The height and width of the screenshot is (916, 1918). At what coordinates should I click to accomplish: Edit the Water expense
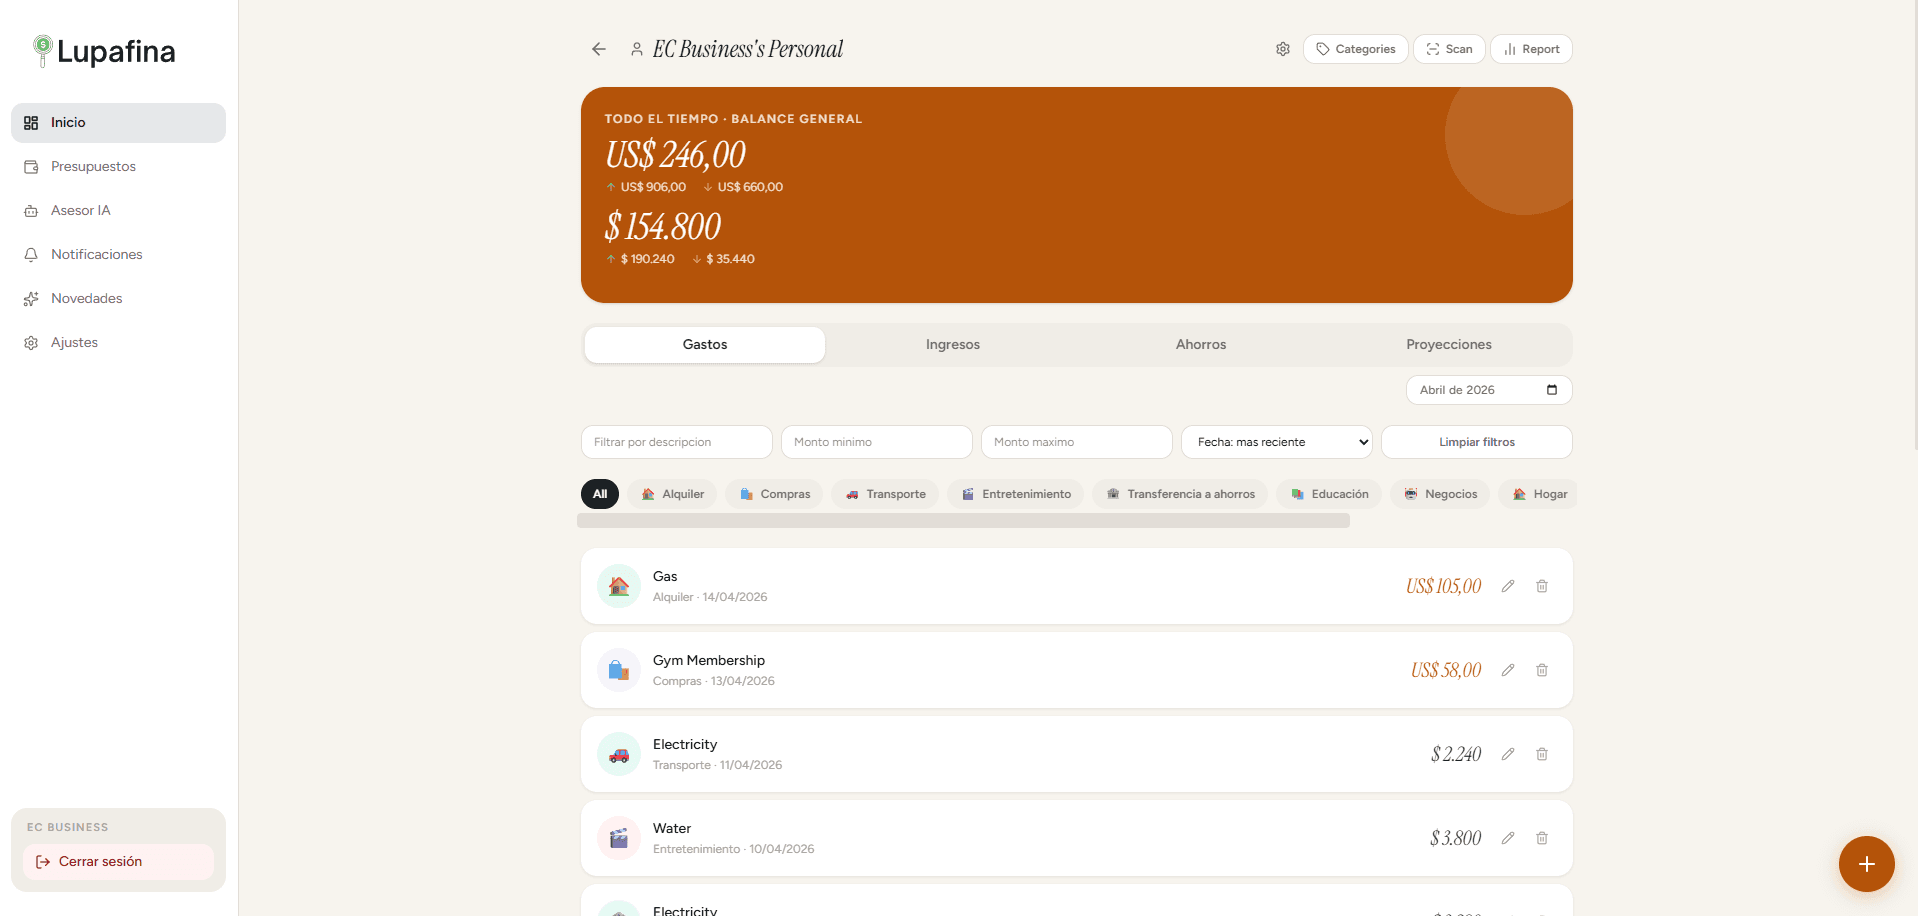coord(1508,838)
